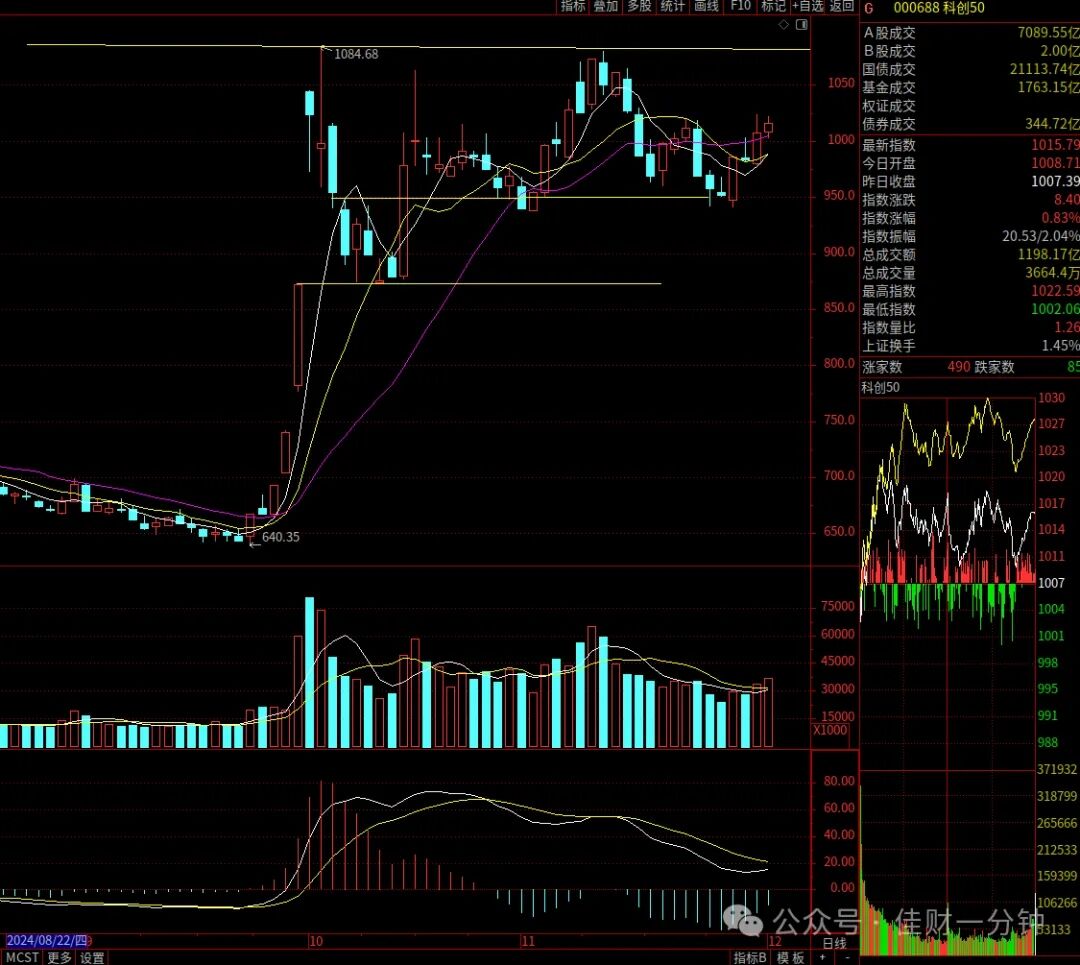Click the 昨日收盘 value 1007.39
This screenshot has height=965, width=1080.
click(1055, 181)
